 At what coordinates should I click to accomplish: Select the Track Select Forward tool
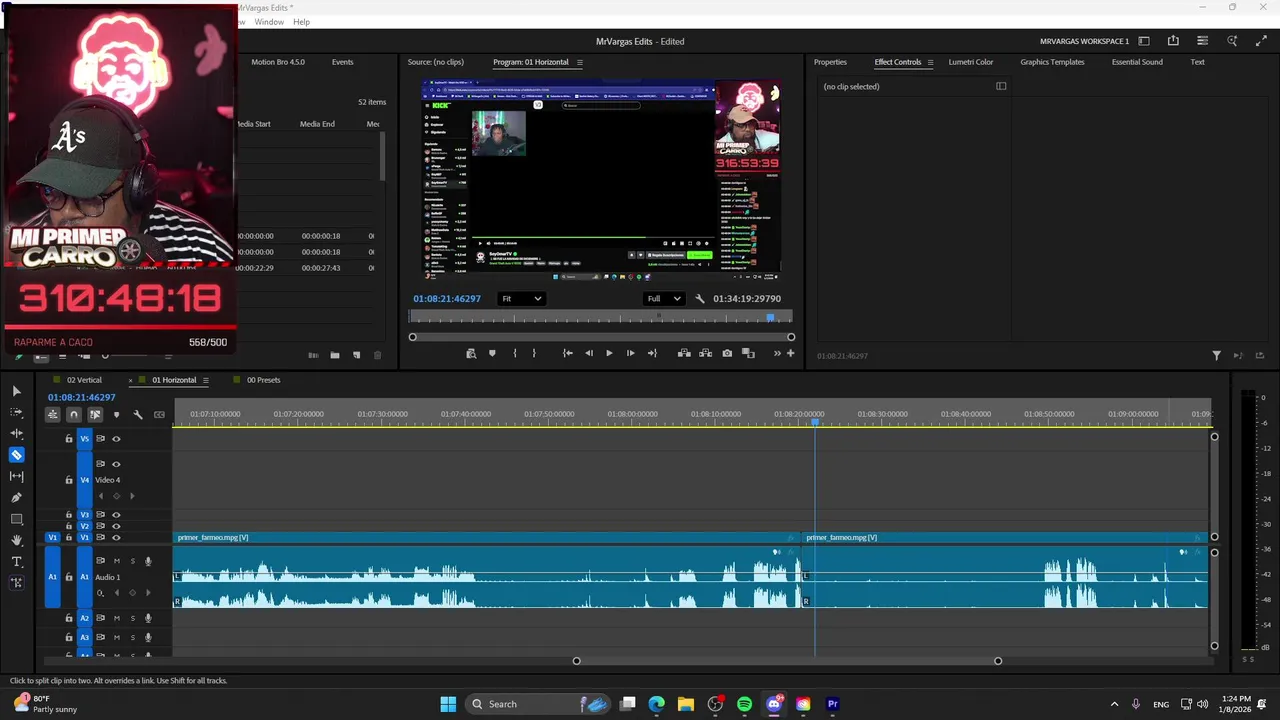[16, 412]
